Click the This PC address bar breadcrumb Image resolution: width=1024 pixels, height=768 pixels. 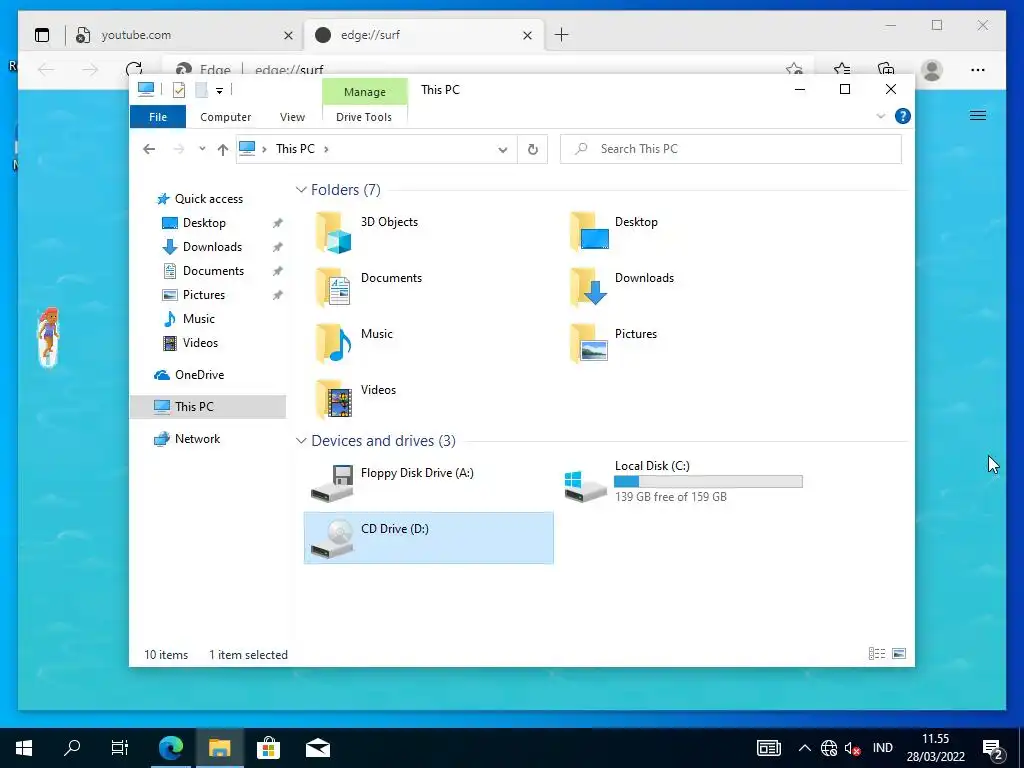pyautogui.click(x=295, y=149)
